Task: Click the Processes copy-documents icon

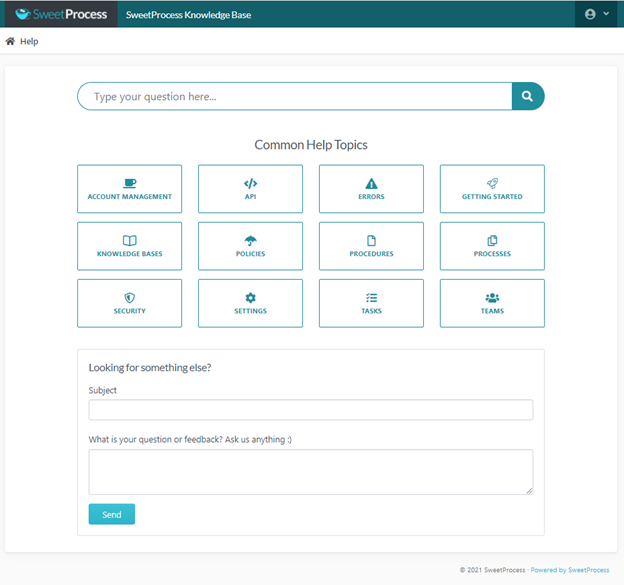Action: point(492,240)
